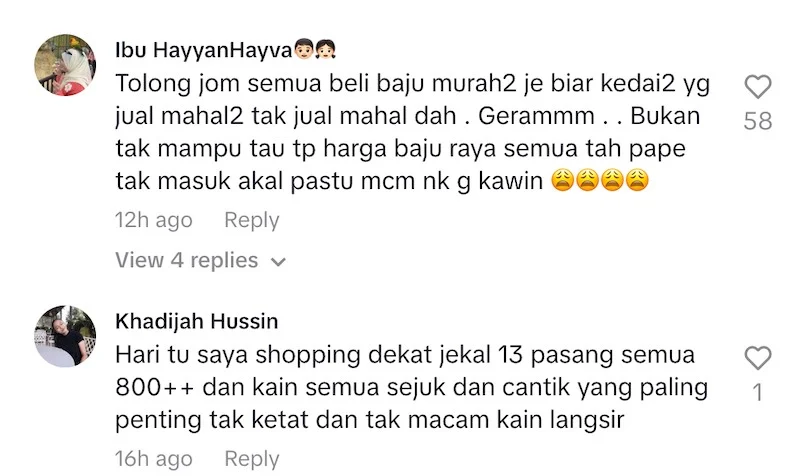Viewport: 800px width, 476px height.
Task: Click the 16h ago timestamp
Action: pos(154,458)
